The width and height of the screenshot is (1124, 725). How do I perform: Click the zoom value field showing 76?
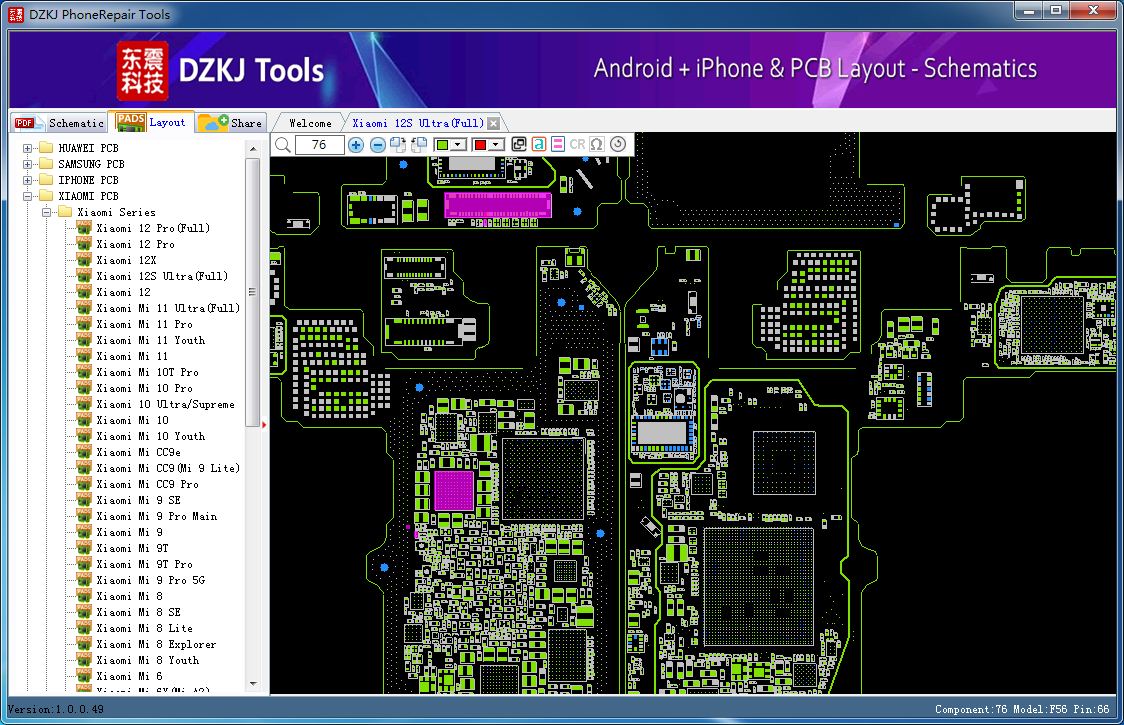pos(320,145)
